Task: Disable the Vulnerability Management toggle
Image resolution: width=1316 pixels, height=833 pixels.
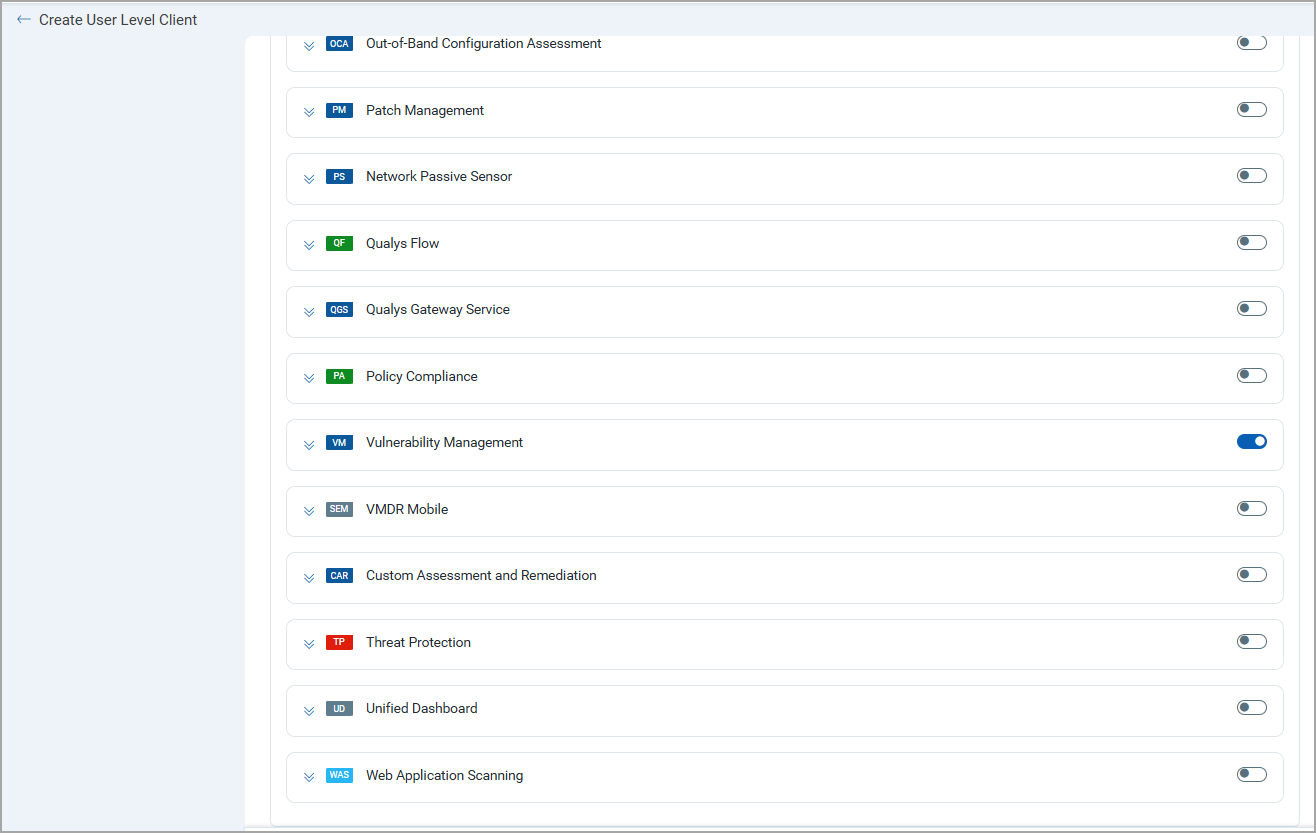Action: (1251, 441)
